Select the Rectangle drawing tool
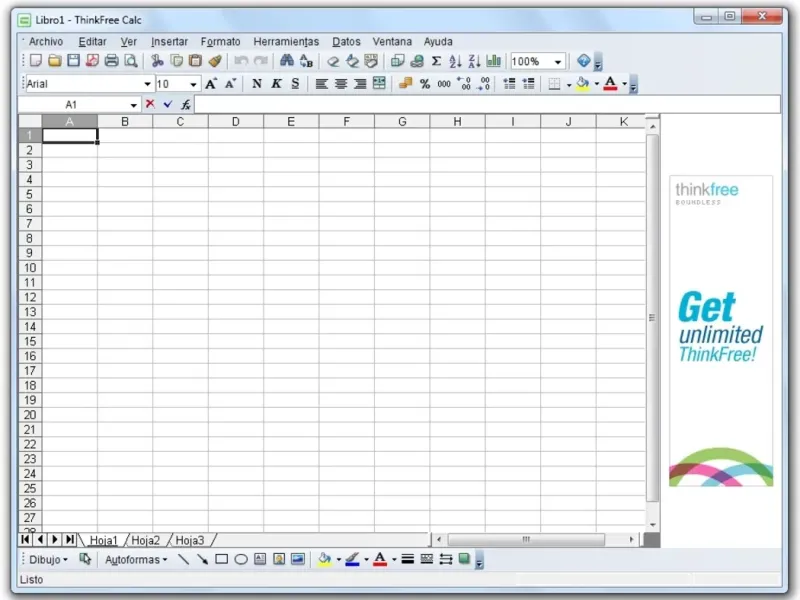 [x=221, y=560]
